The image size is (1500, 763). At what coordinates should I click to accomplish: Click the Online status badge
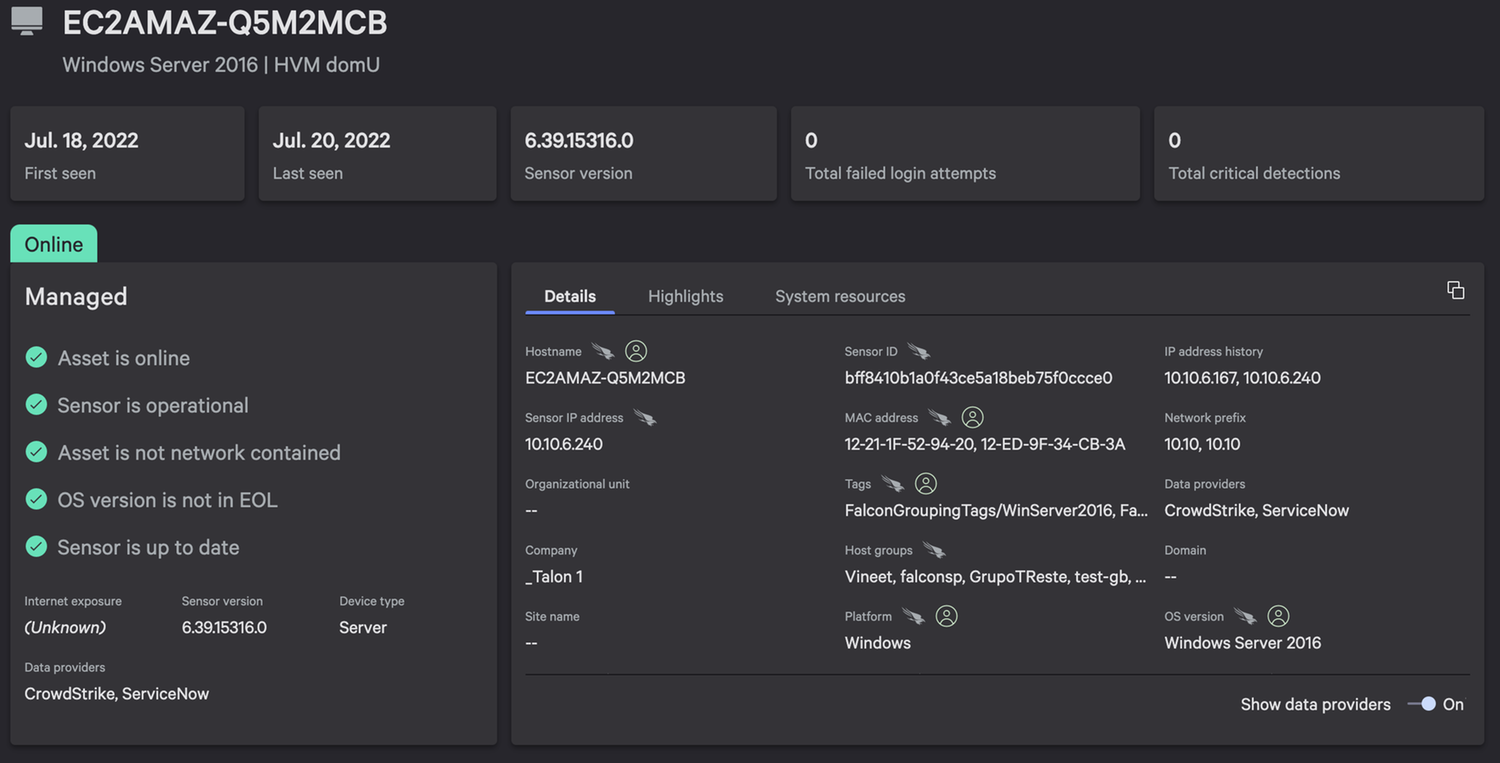coord(54,244)
